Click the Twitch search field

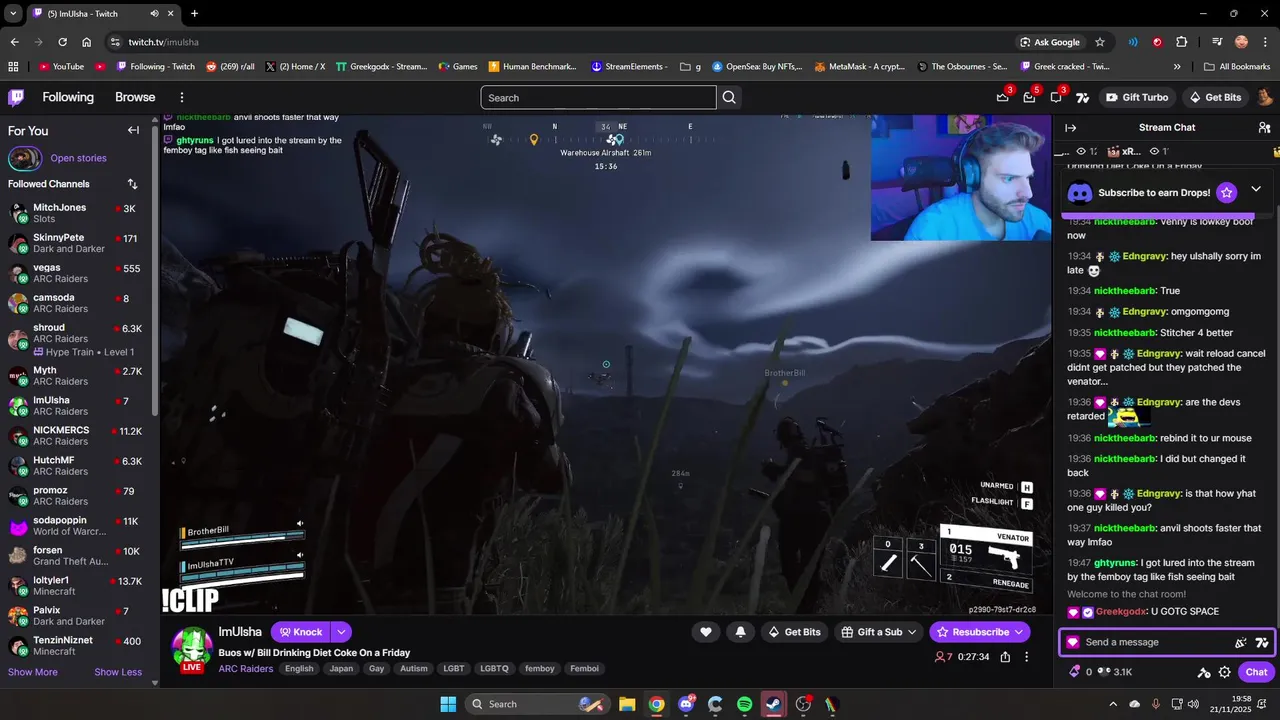598,97
